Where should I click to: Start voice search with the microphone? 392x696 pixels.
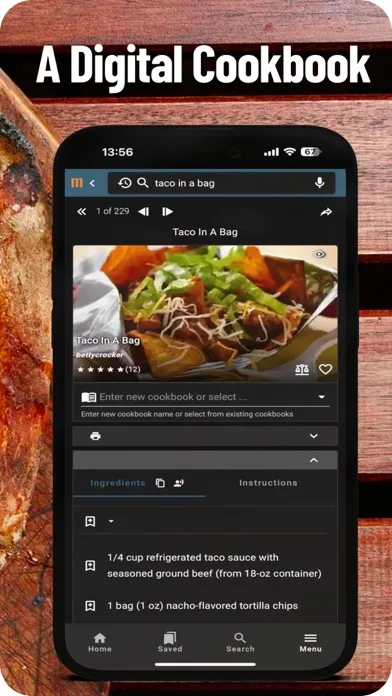pos(319,183)
